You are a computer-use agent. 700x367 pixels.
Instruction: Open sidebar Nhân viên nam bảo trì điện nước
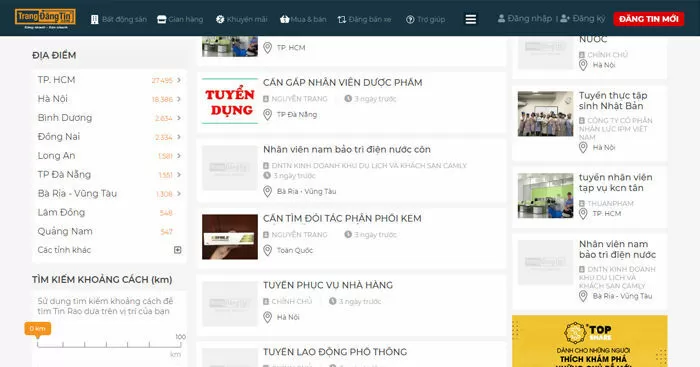click(x=617, y=250)
